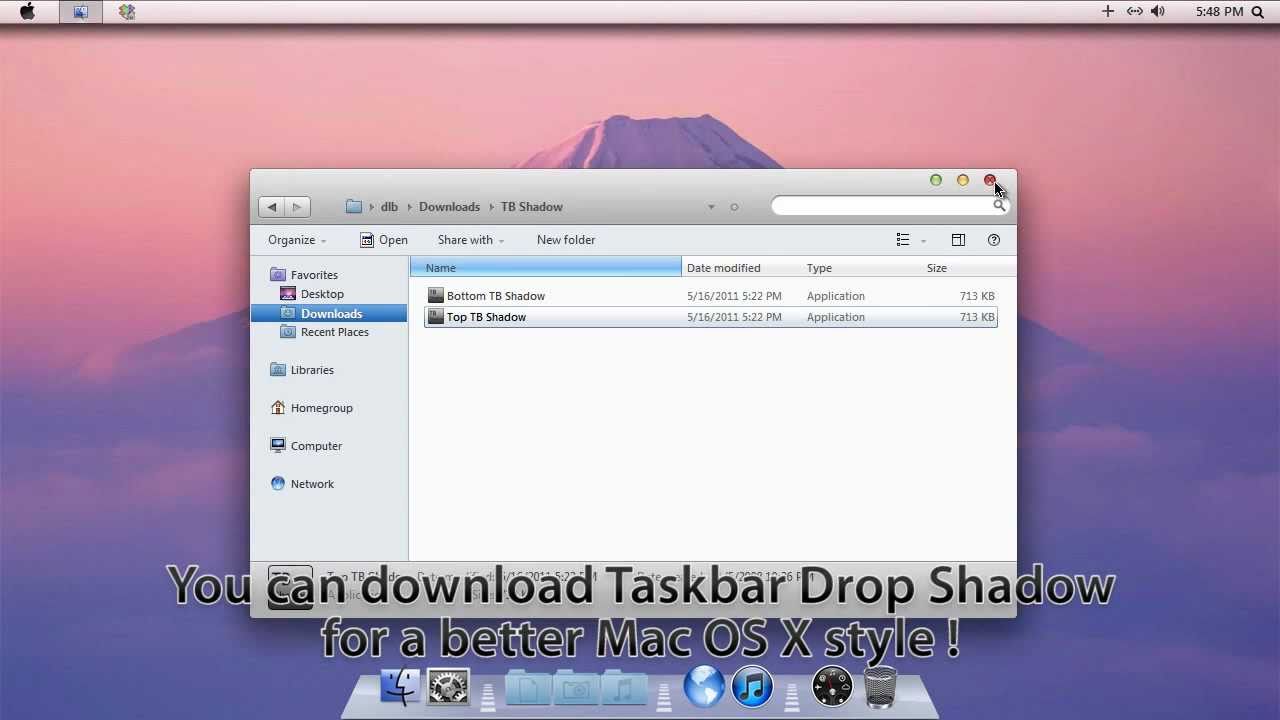
Task: Click the Bottom TB Shadow application icon
Action: 435,295
